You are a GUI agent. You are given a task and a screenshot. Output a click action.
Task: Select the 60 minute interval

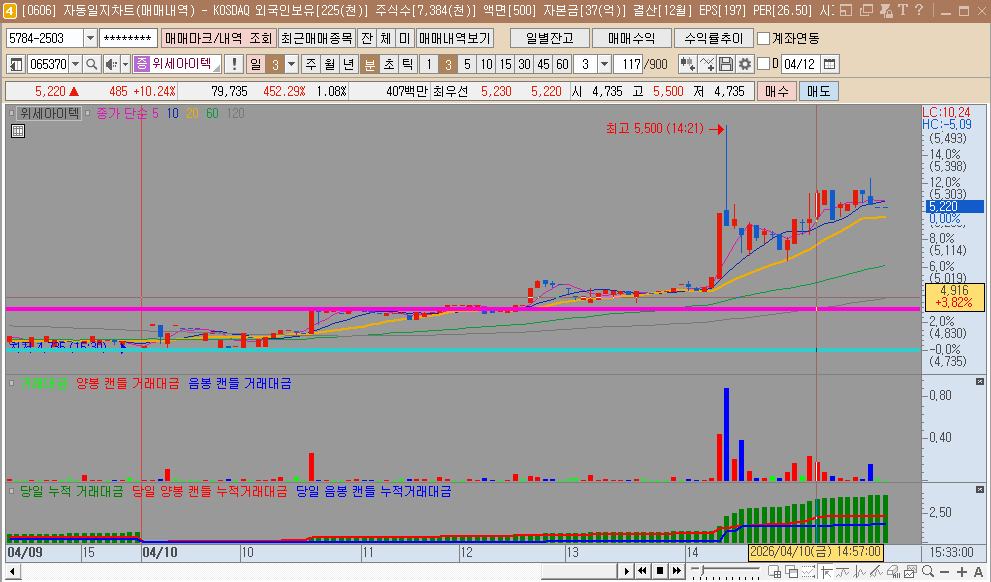562,64
